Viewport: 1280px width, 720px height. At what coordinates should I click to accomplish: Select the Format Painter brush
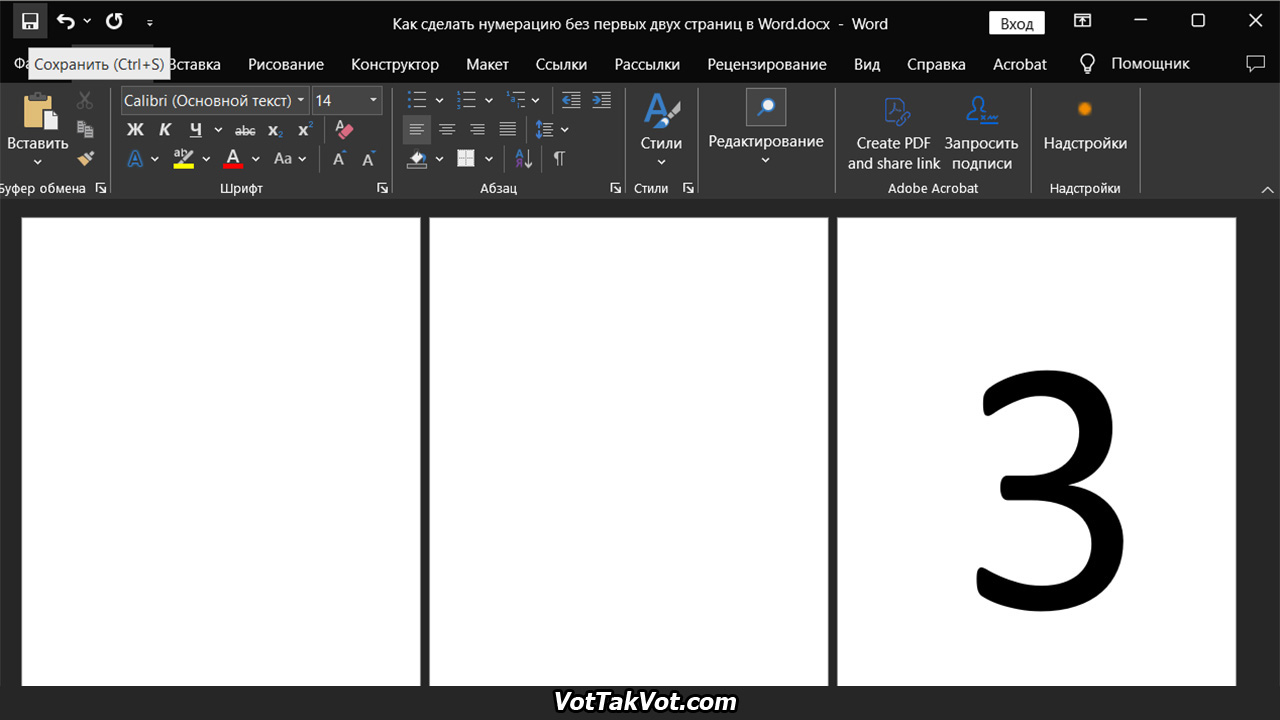coord(85,158)
